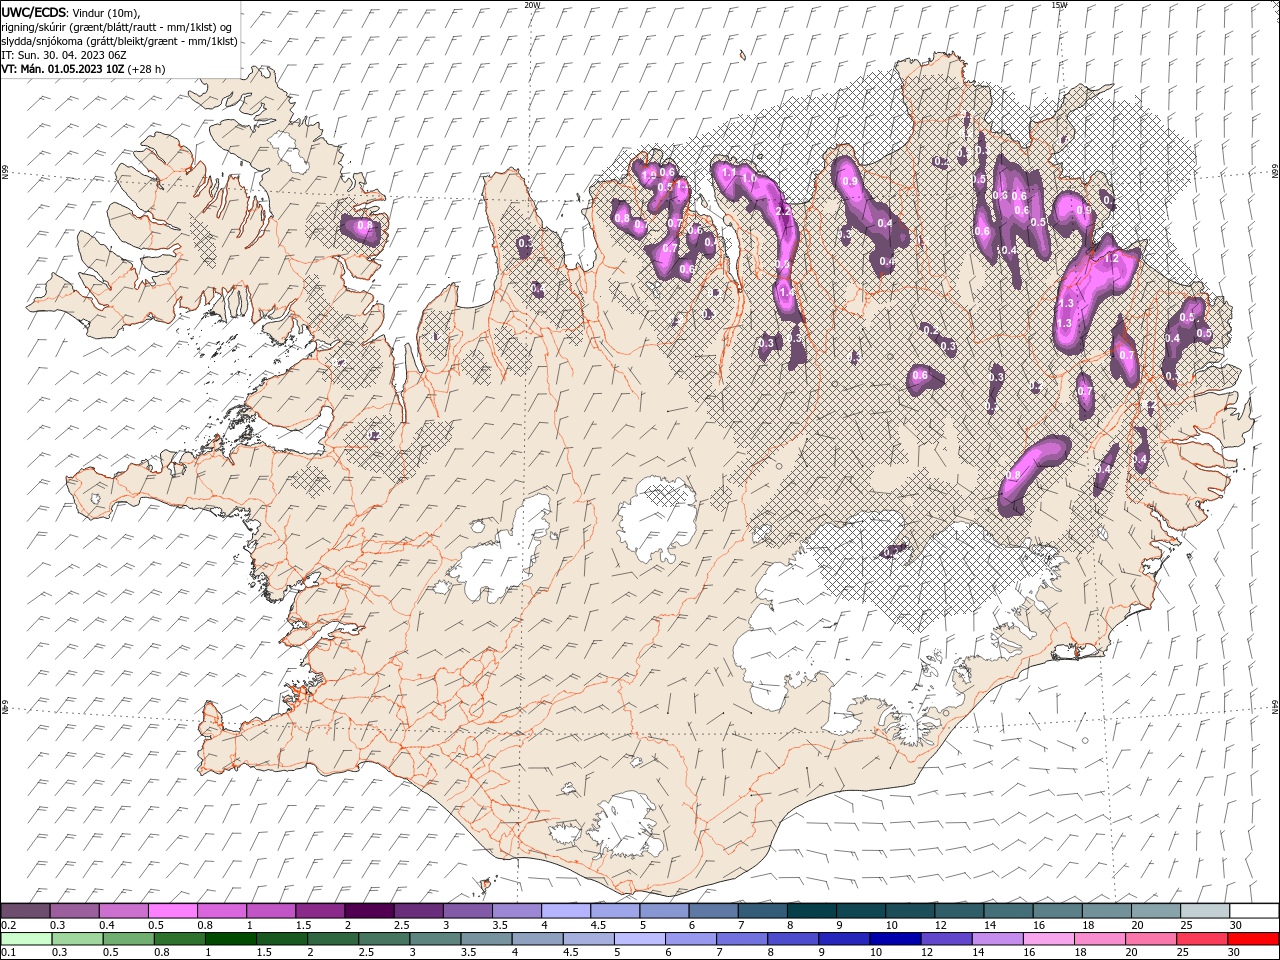Click the pale green lower legend swatch for 0.1–0.3
This screenshot has height=960, width=1280.
coord(26,939)
